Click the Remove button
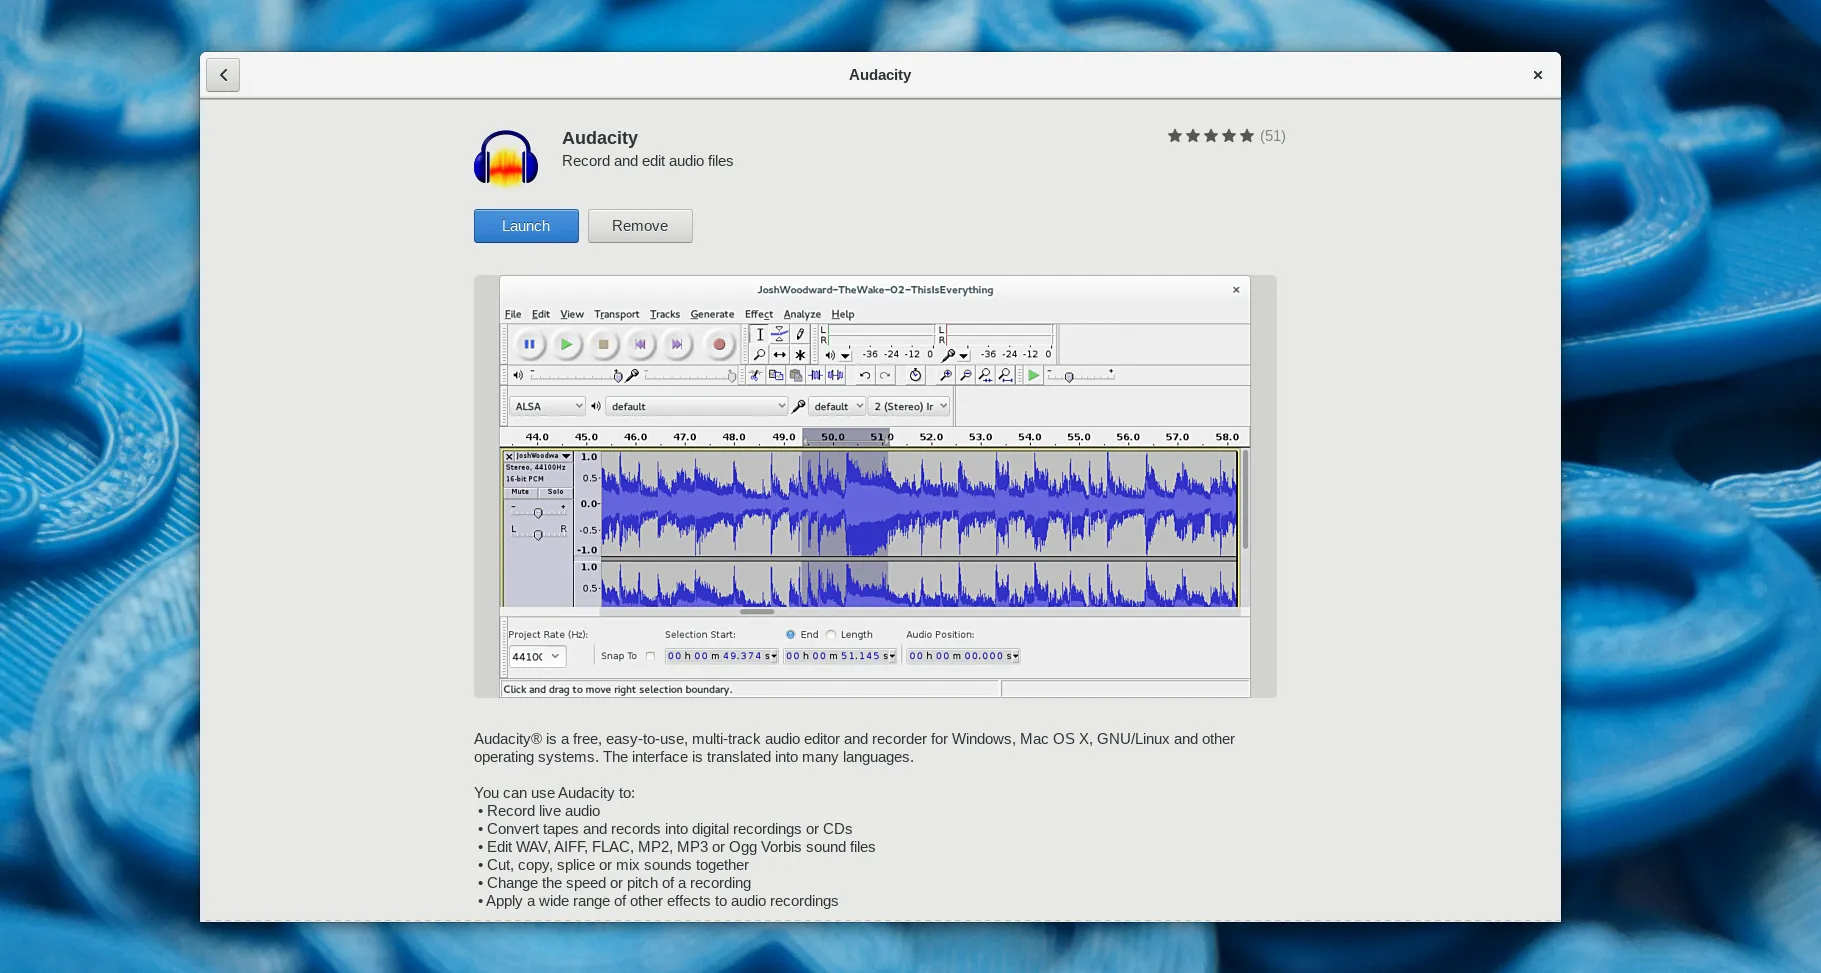1821x973 pixels. tap(640, 226)
